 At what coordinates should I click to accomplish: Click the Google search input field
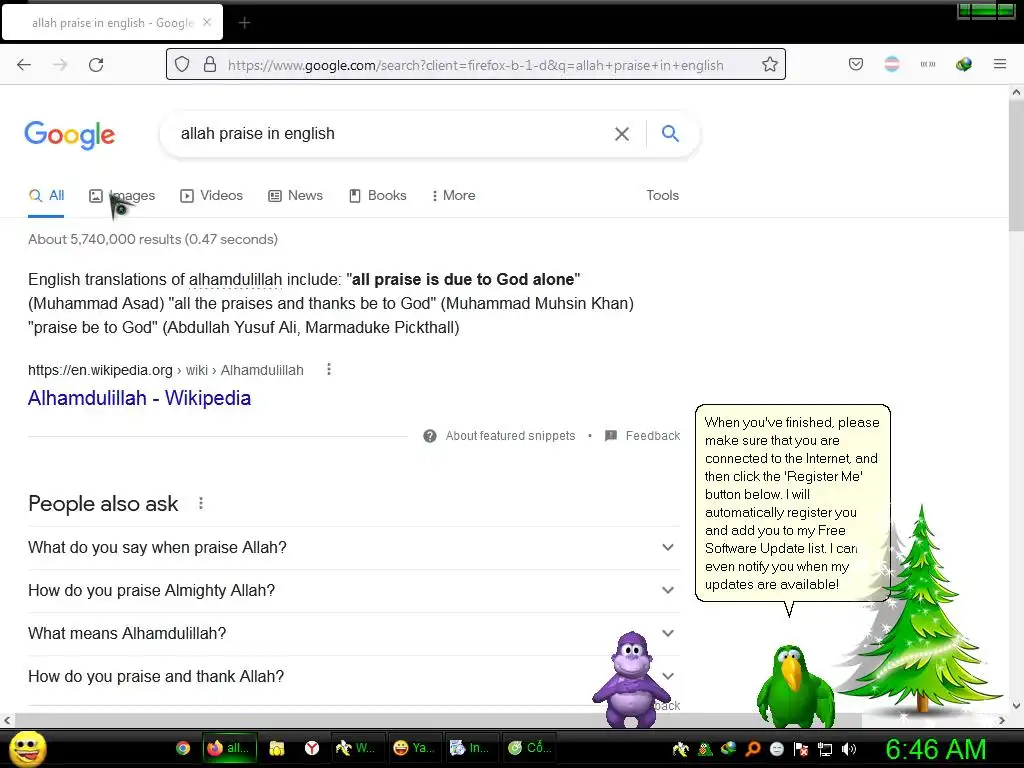(392, 134)
